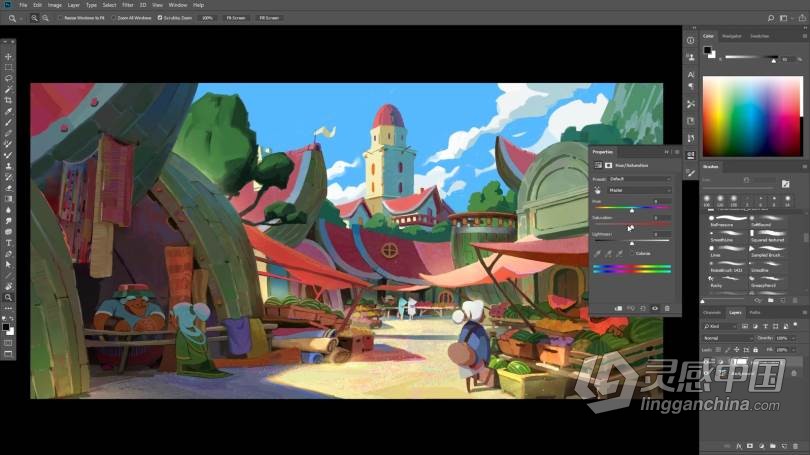Select the Eyedropper tool in left toolbar
The width and height of the screenshot is (810, 455).
[x=8, y=112]
